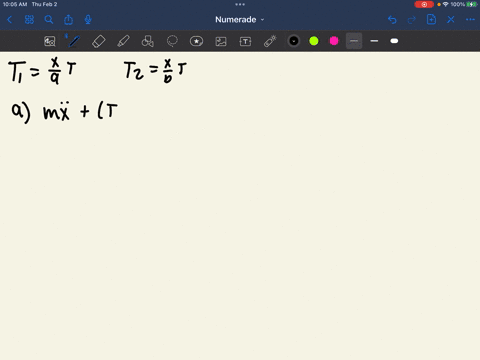Viewport: 480px width, 360px height.
Task: Select the Text box tool
Action: pos(245,41)
